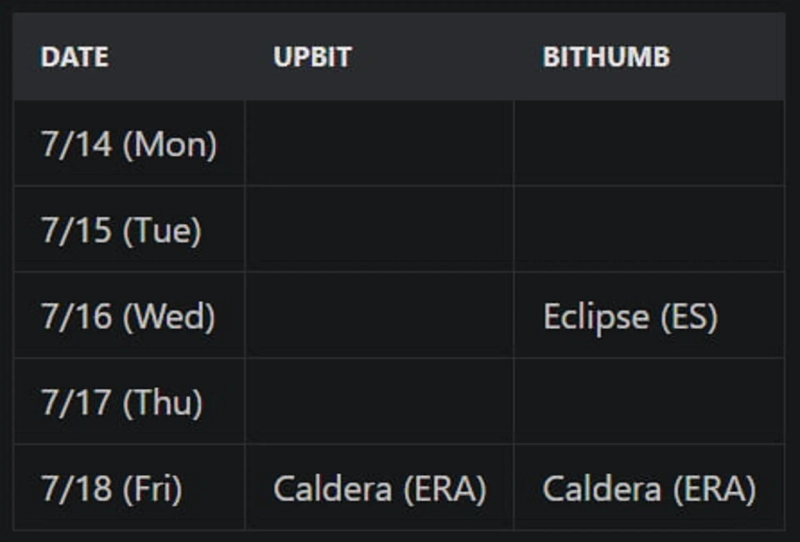The height and width of the screenshot is (542, 800).
Task: Click the DATE column header
Action: [76, 57]
